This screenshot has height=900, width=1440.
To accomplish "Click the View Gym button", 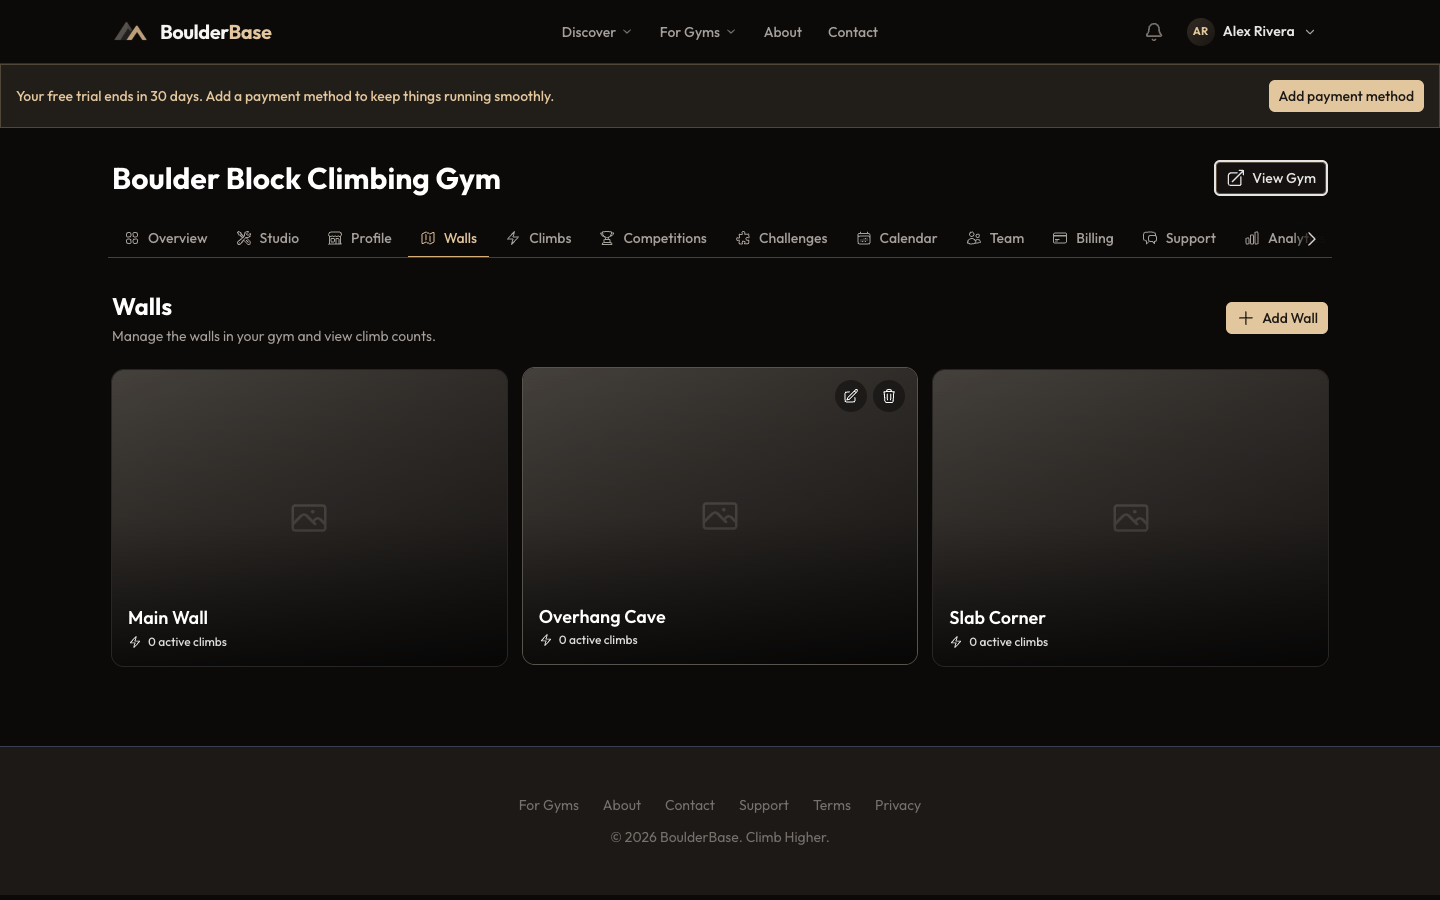I will click(x=1271, y=178).
